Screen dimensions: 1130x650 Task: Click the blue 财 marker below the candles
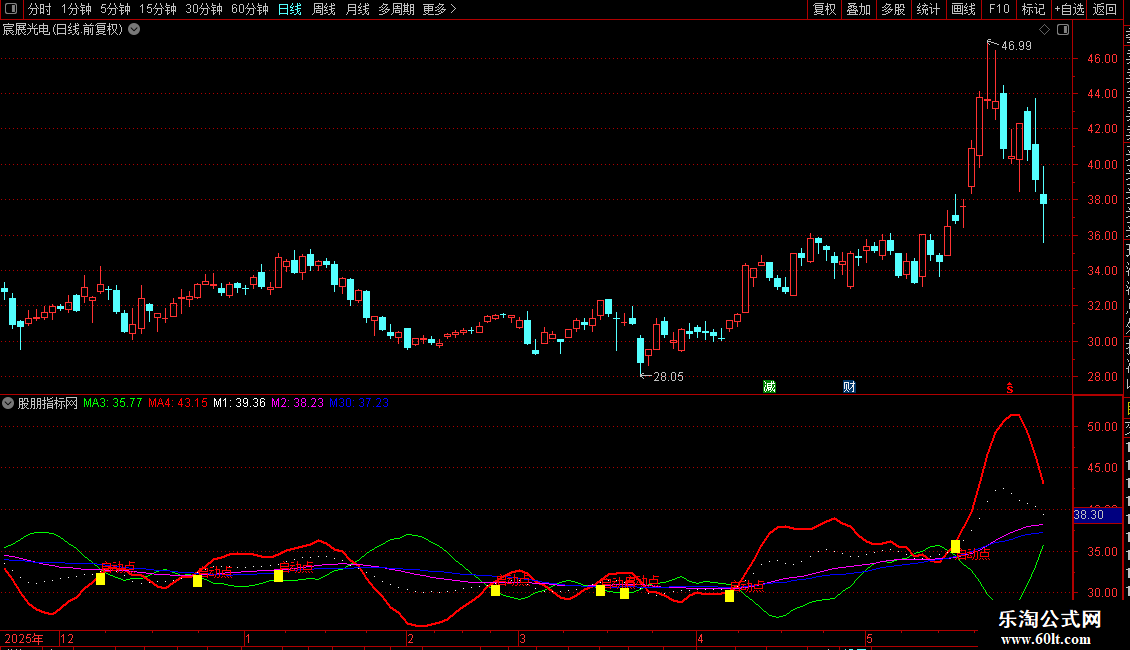pos(849,387)
